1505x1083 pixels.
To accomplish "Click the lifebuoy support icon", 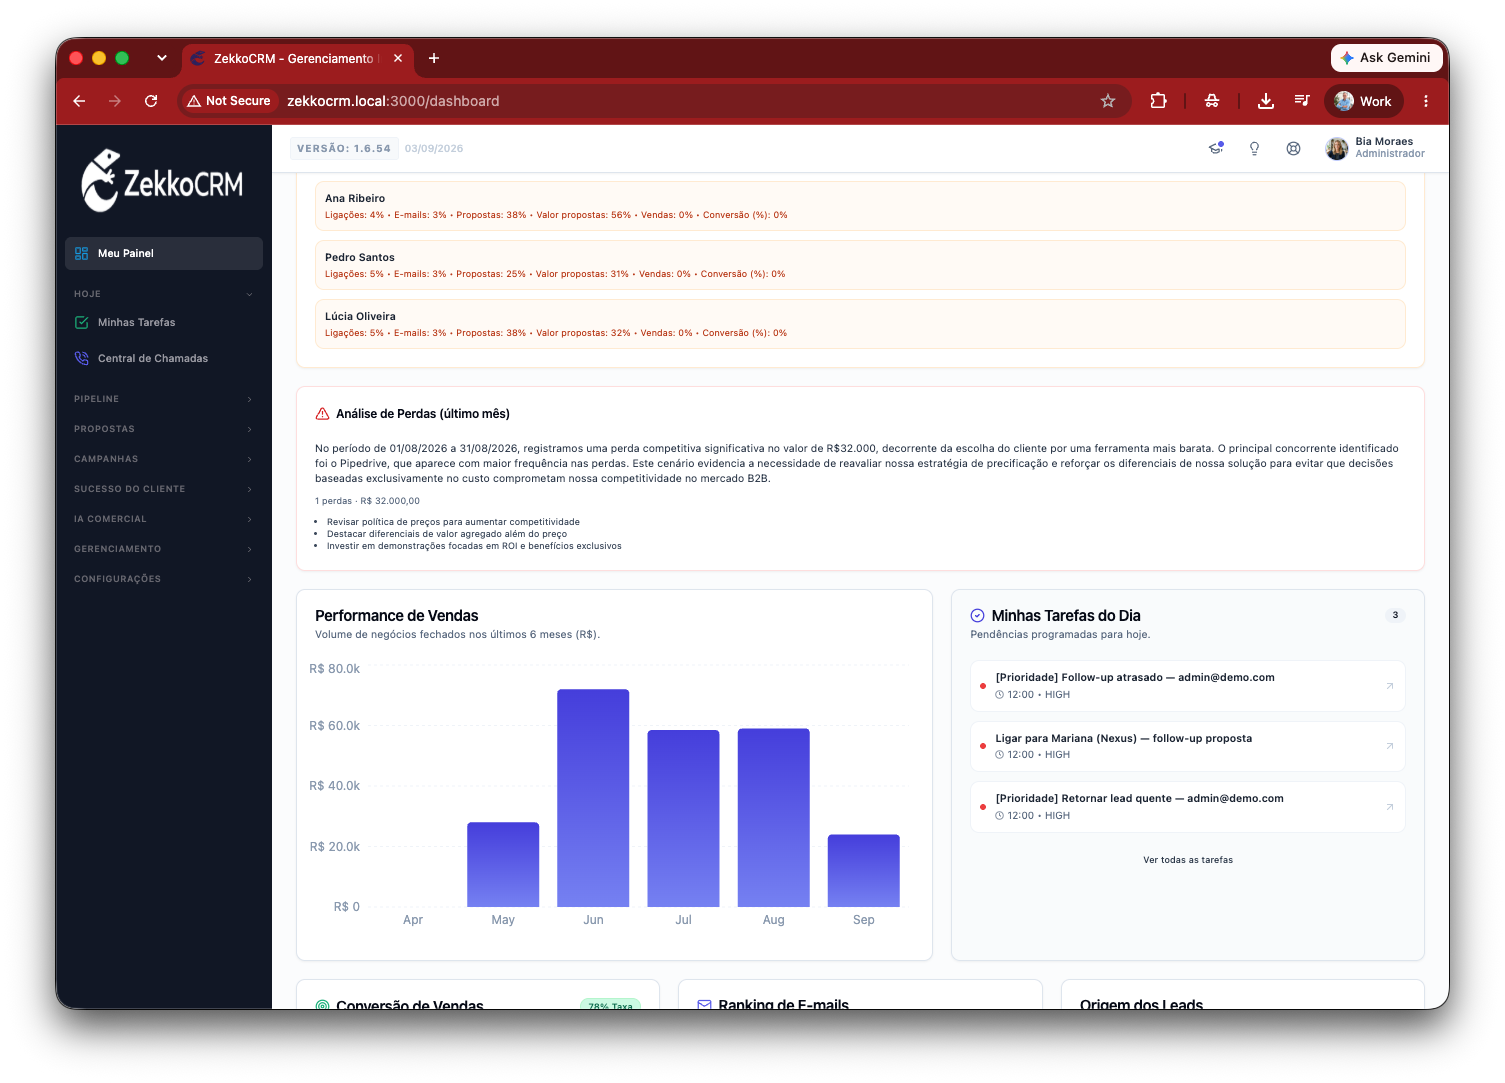I will click(x=1293, y=148).
